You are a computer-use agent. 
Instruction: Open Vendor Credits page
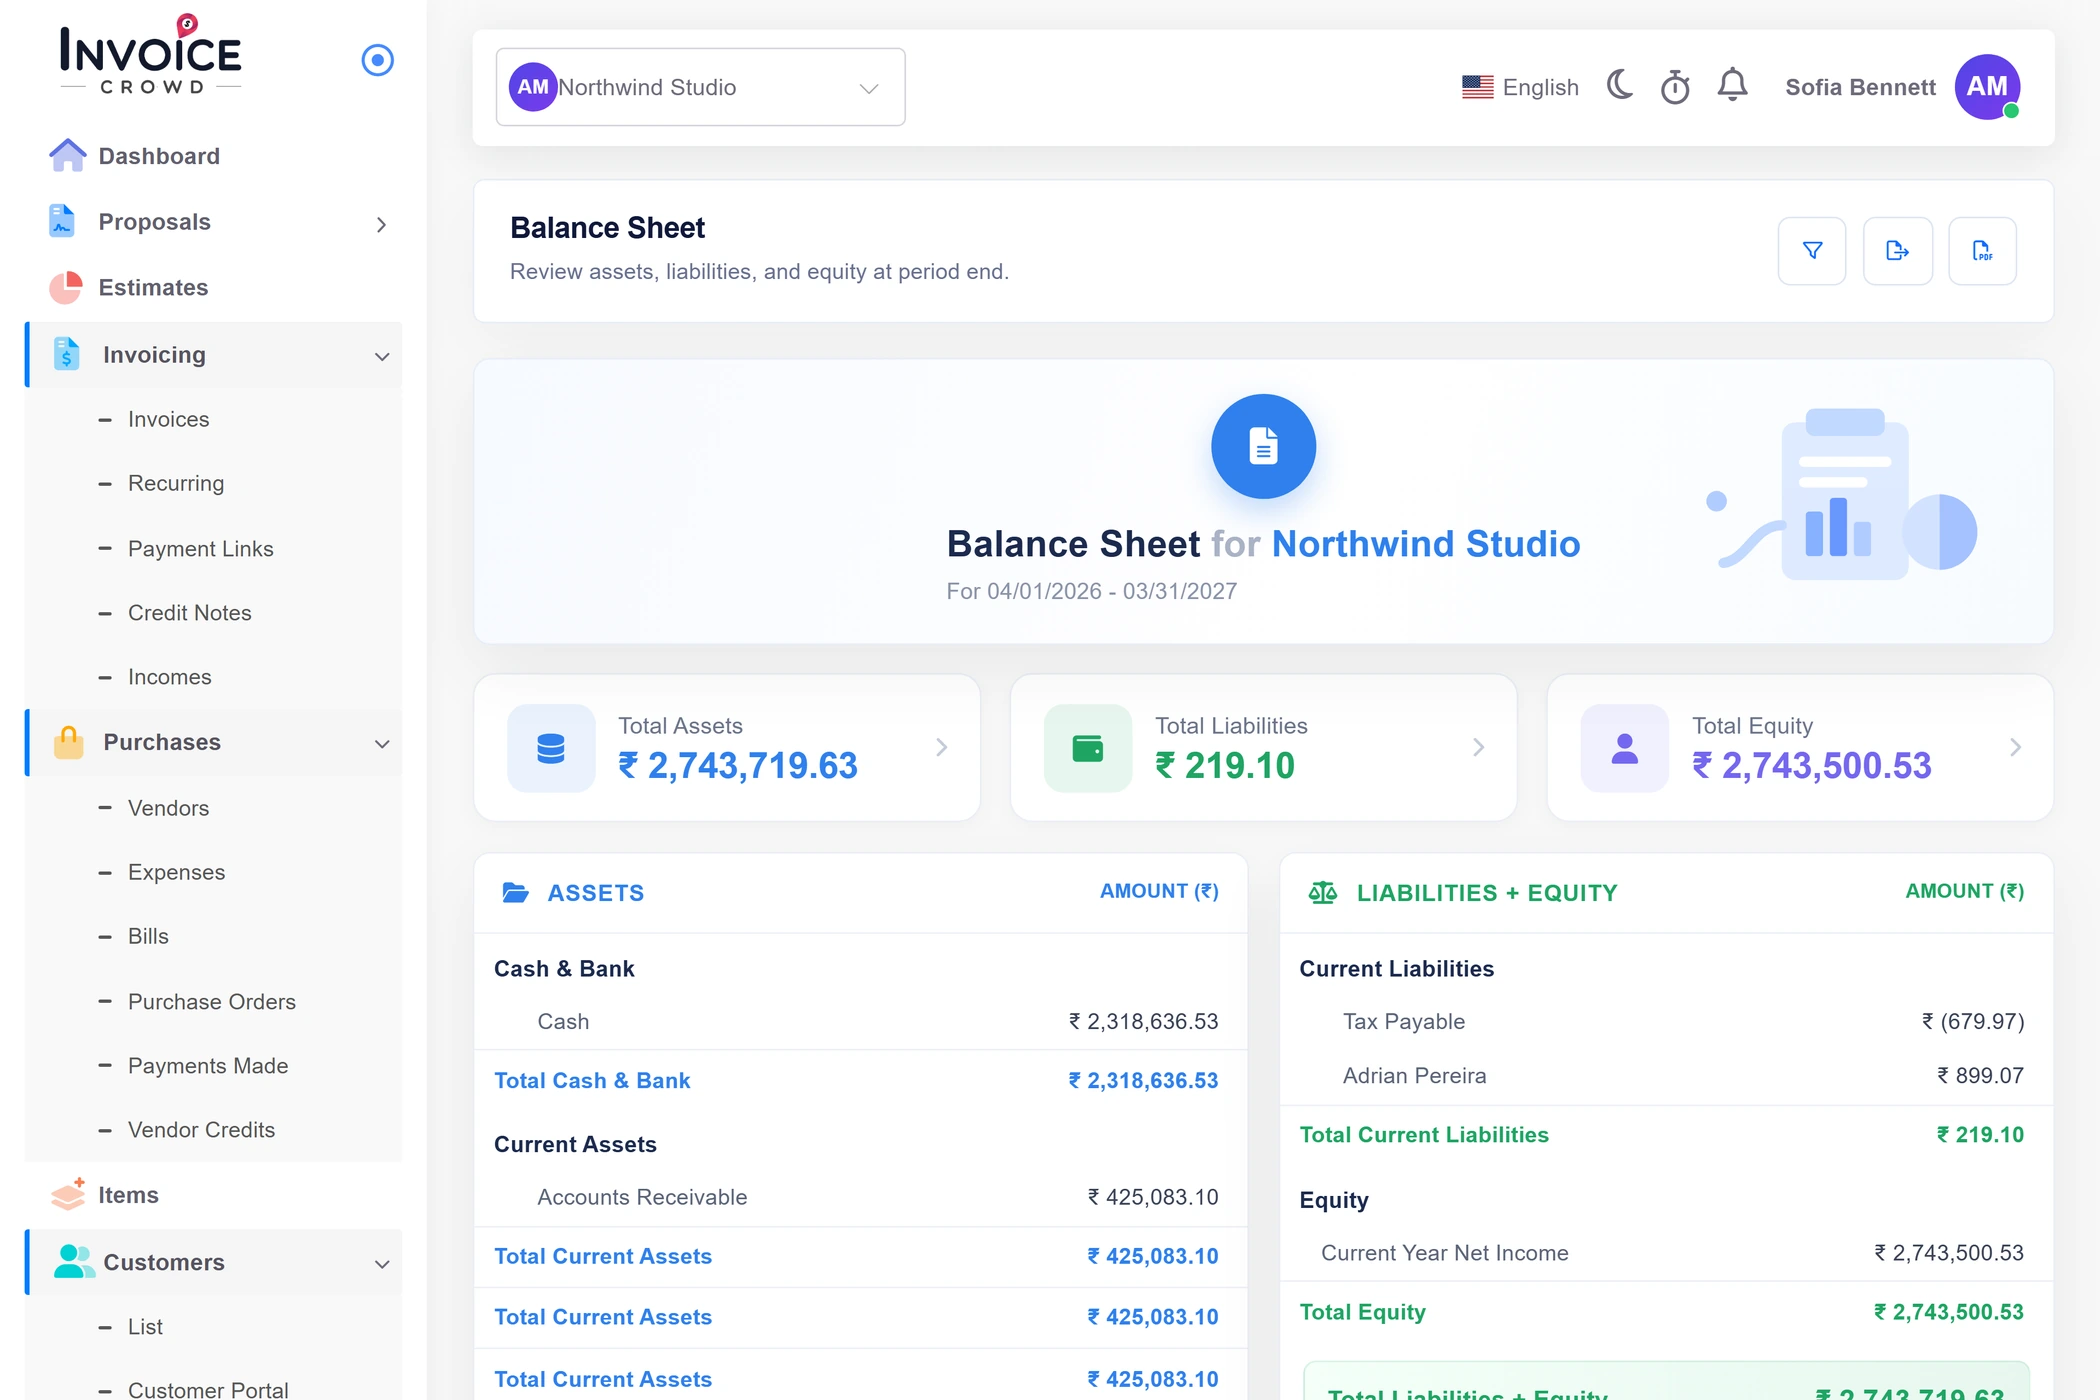201,1129
